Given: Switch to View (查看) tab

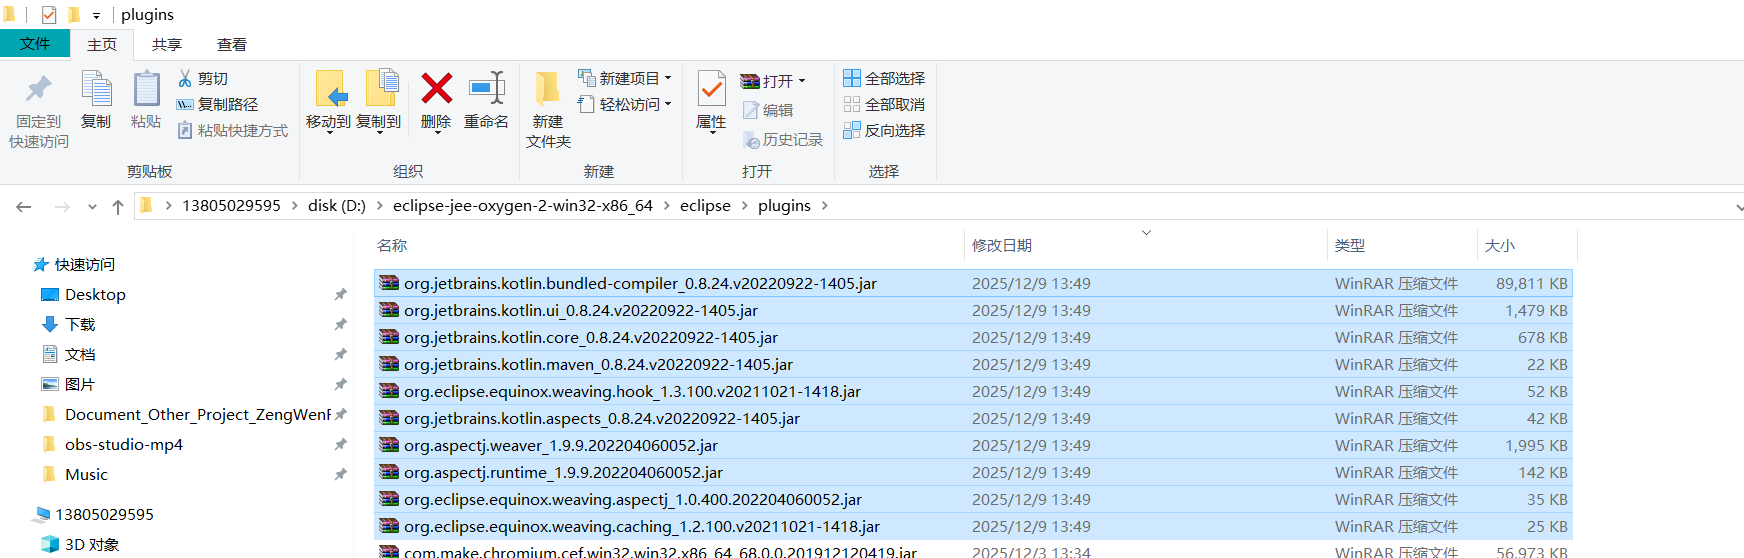Looking at the screenshot, I should pos(232,45).
